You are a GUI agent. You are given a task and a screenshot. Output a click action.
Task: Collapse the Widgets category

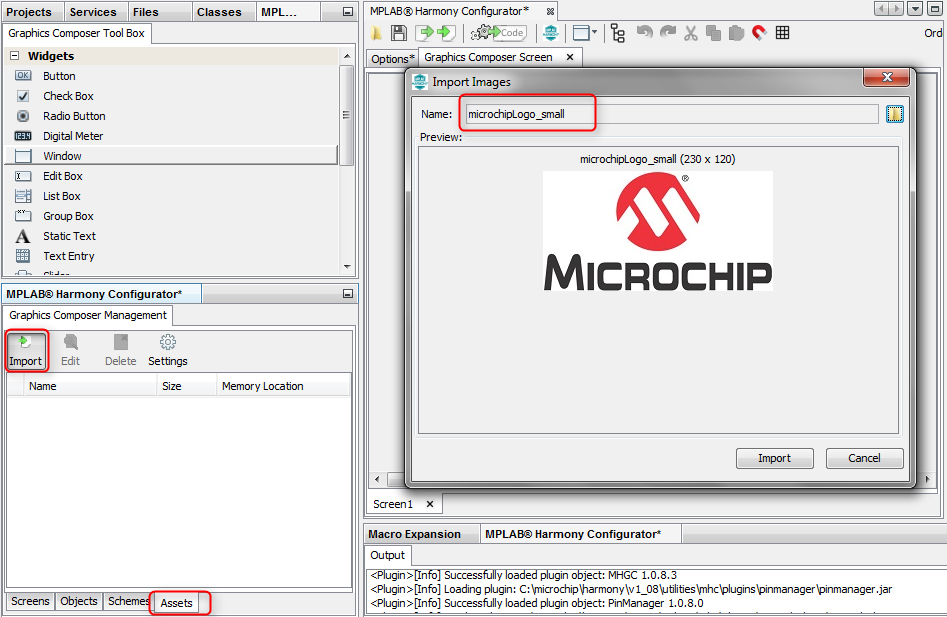click(x=15, y=56)
